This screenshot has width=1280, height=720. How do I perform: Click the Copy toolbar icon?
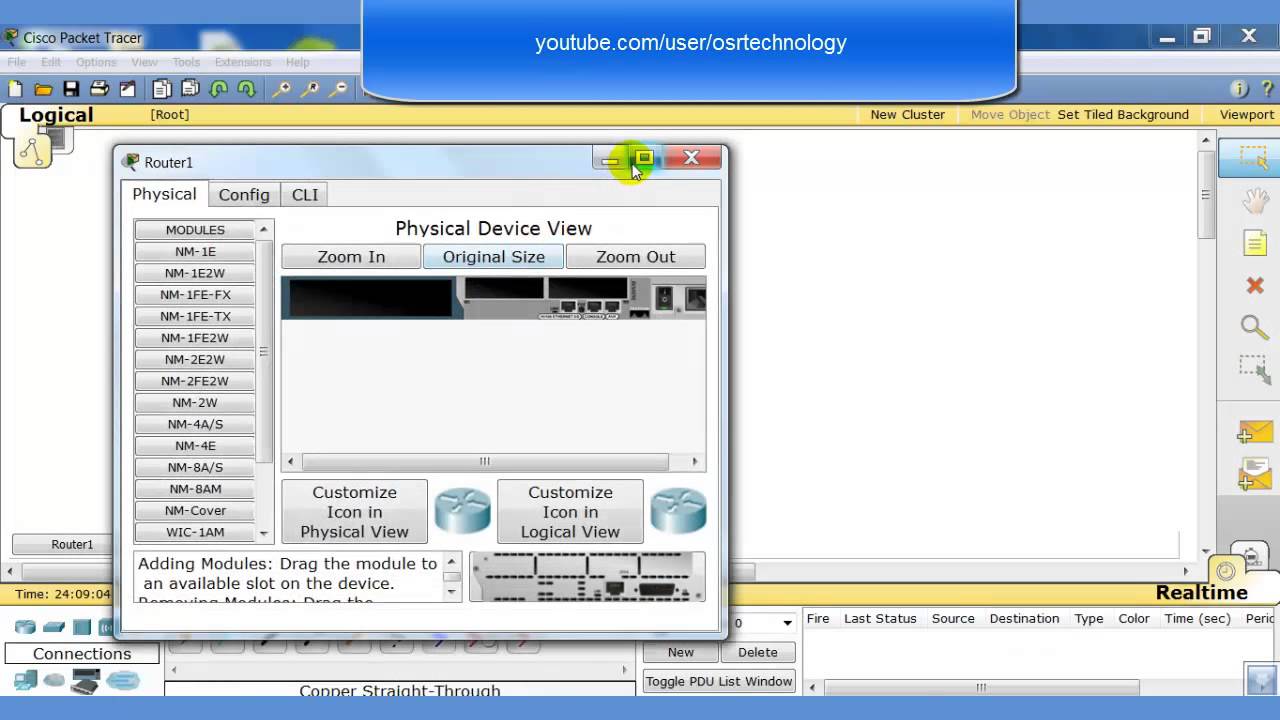click(x=162, y=89)
